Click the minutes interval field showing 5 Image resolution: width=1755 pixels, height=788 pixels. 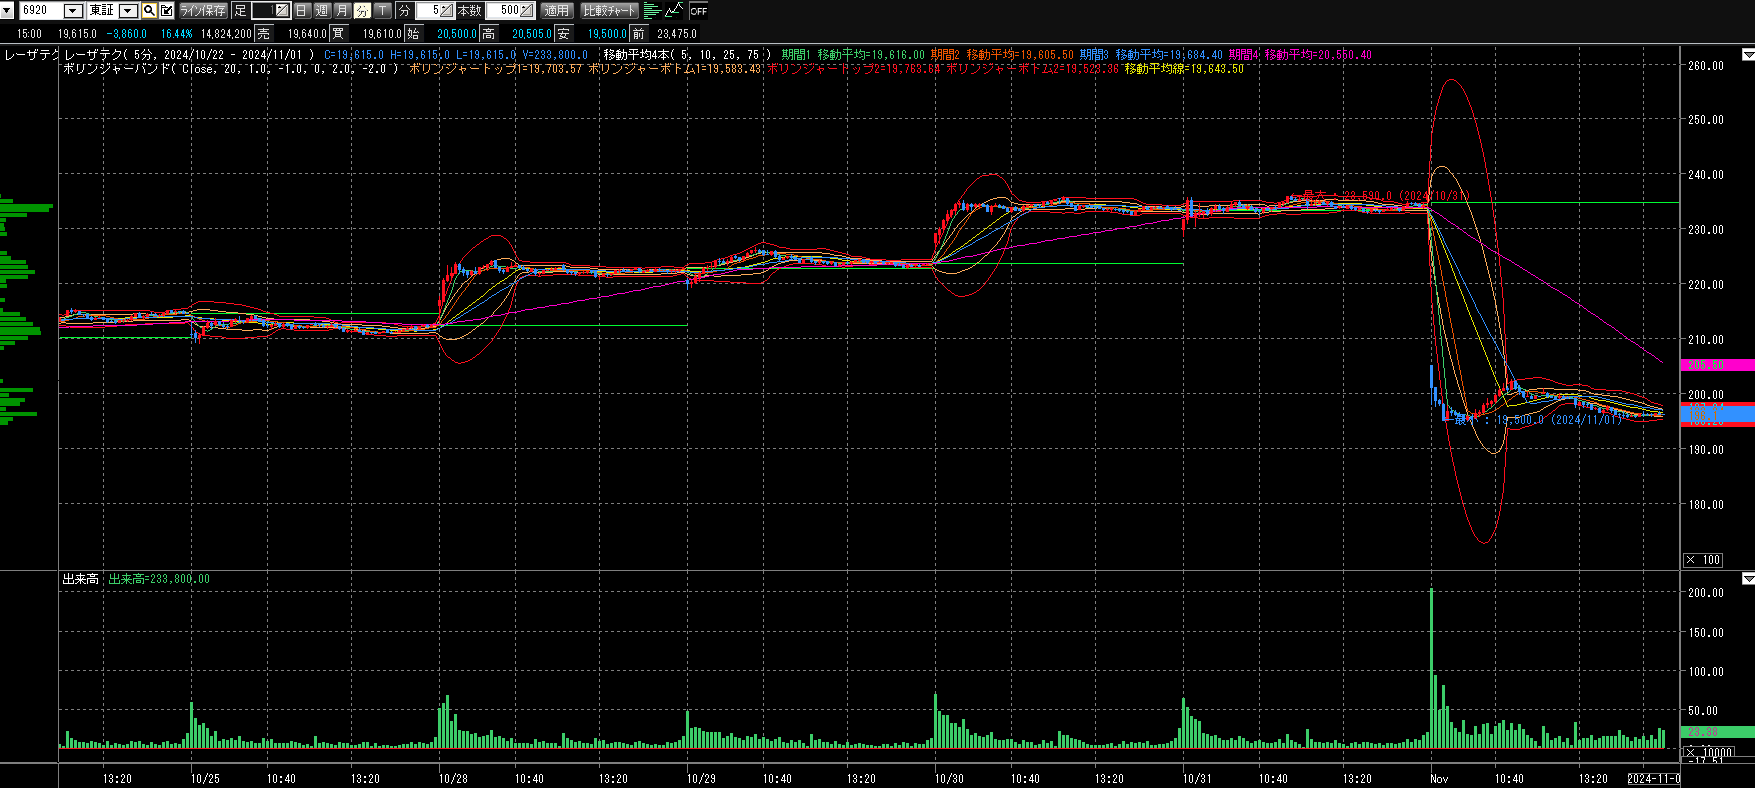[430, 11]
